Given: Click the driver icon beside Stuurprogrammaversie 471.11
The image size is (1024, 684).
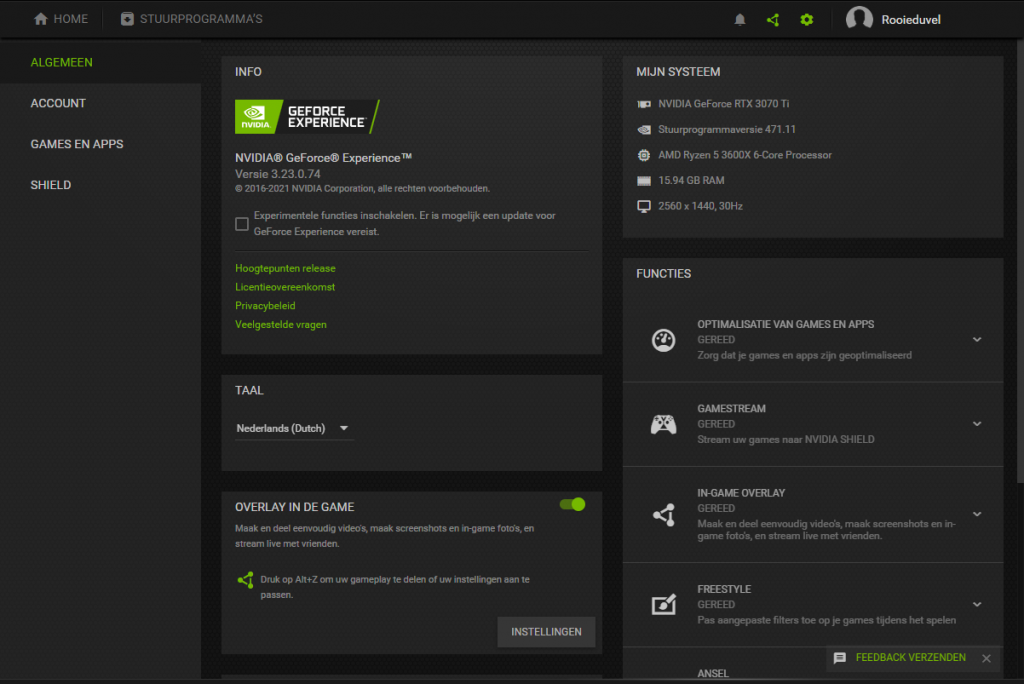Looking at the screenshot, I should (644, 129).
